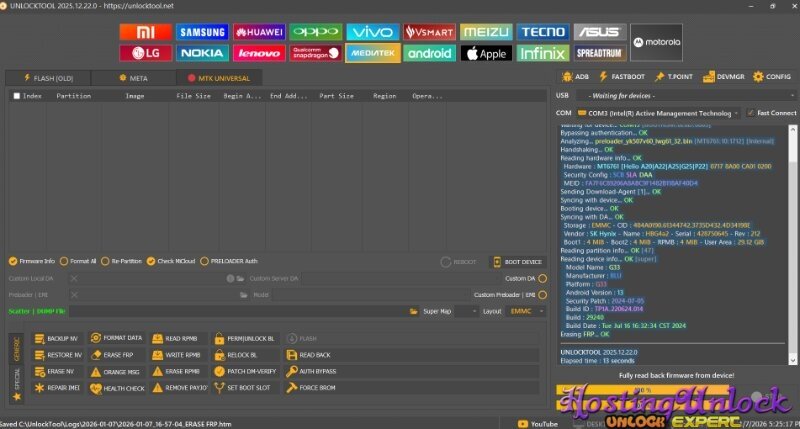
Task: Switch to the META tab
Action: pos(133,78)
